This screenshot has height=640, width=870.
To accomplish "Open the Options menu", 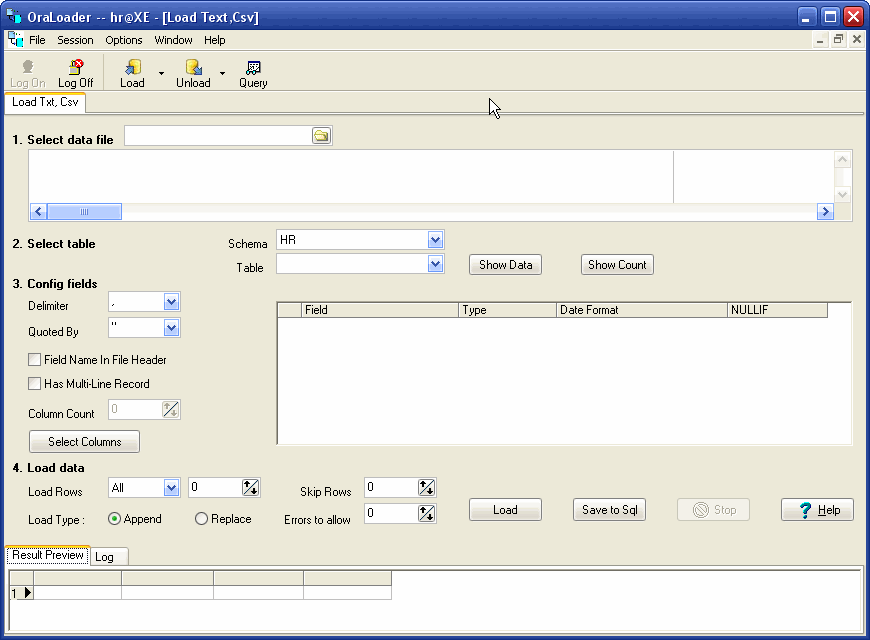I will [x=124, y=40].
